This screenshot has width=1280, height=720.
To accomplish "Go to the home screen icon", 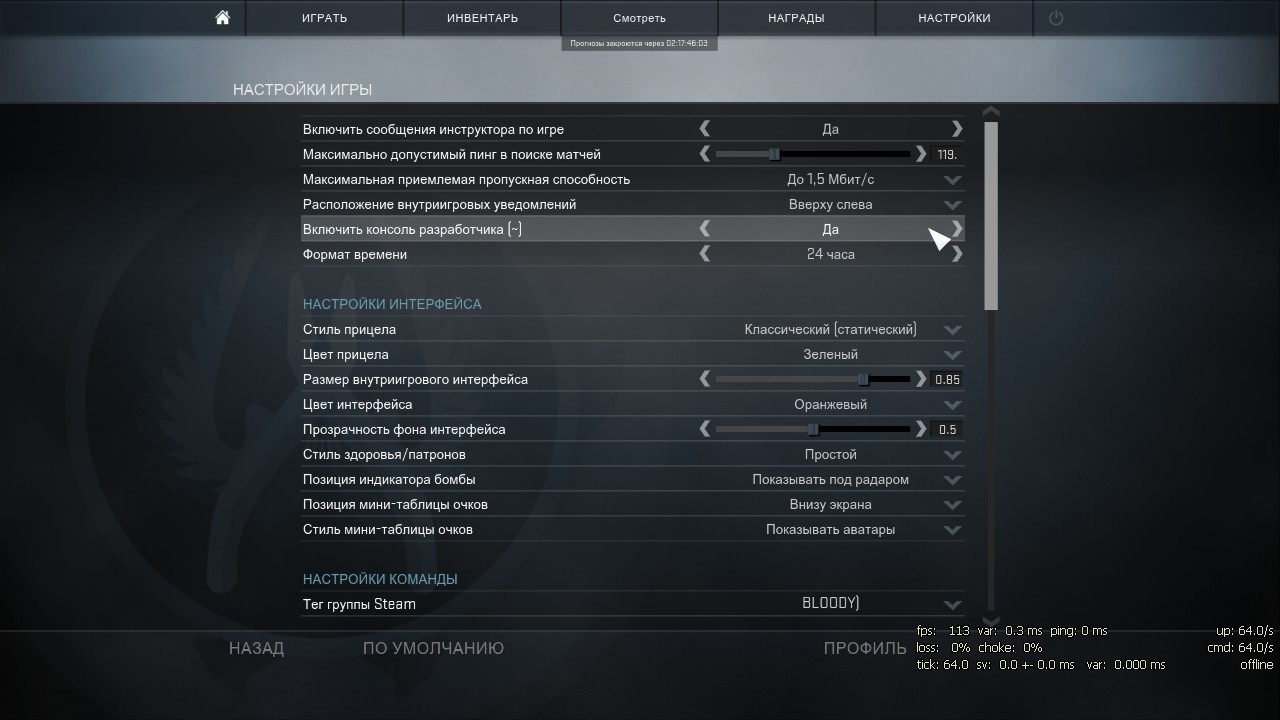I will click(x=222, y=18).
